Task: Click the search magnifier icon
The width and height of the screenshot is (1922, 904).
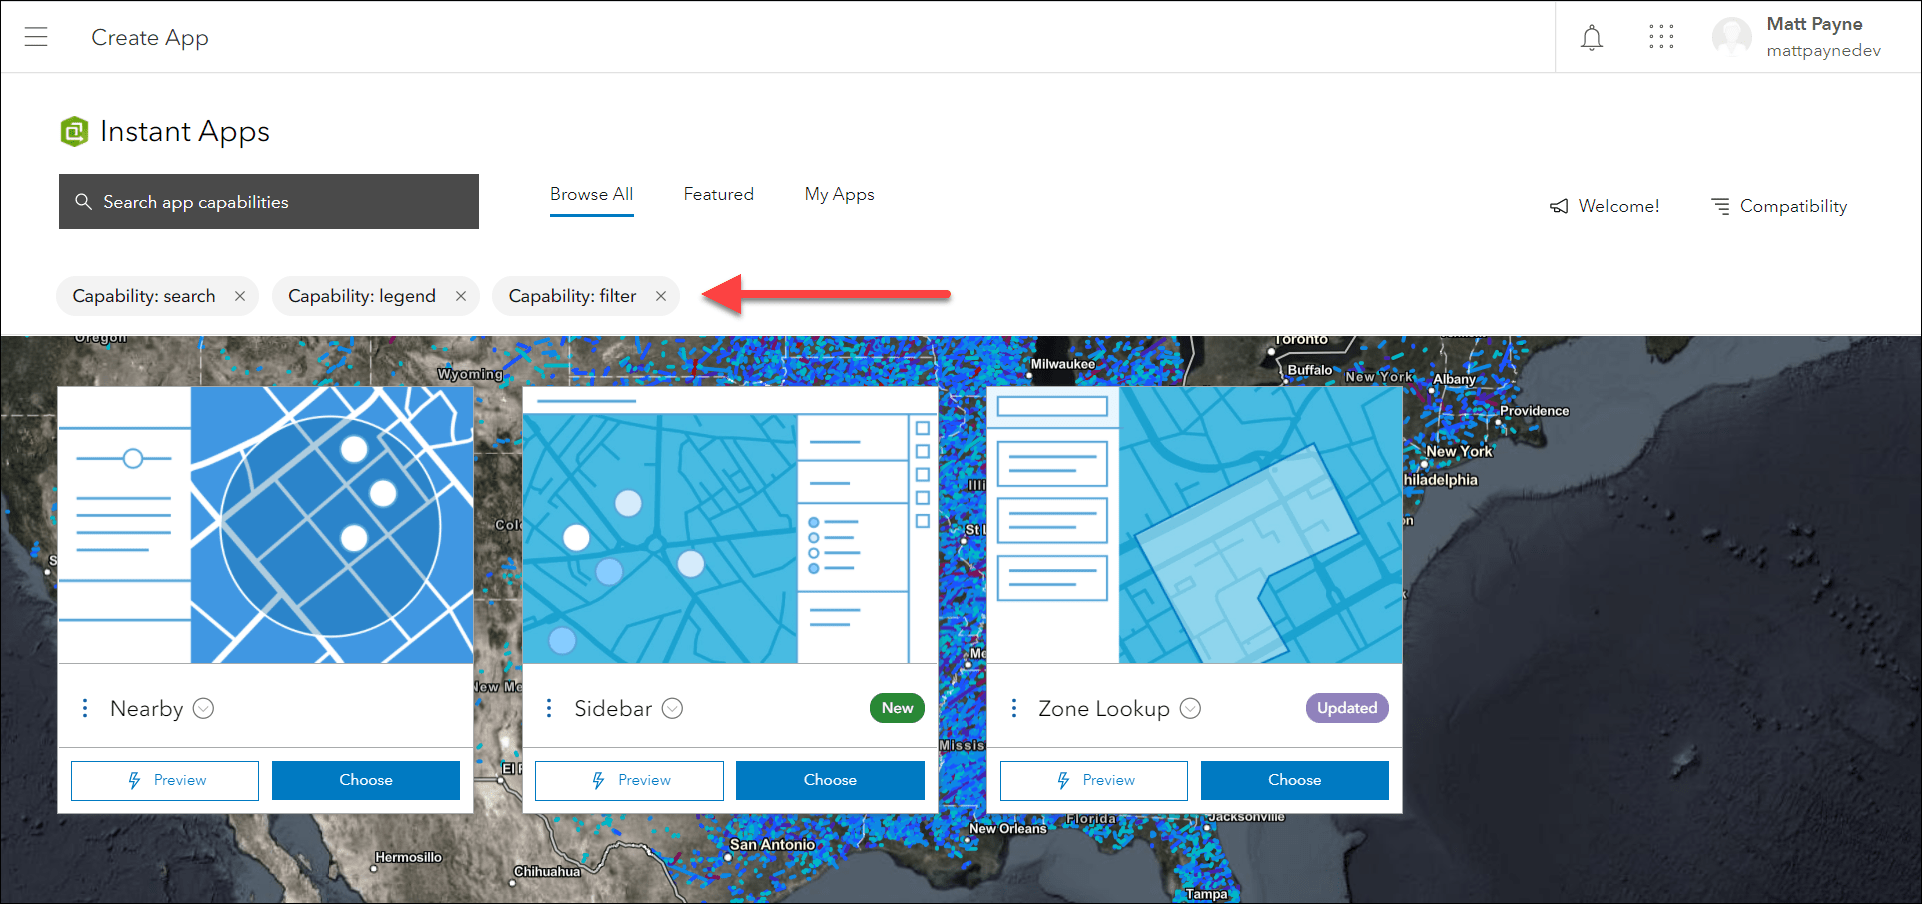Action: (84, 202)
